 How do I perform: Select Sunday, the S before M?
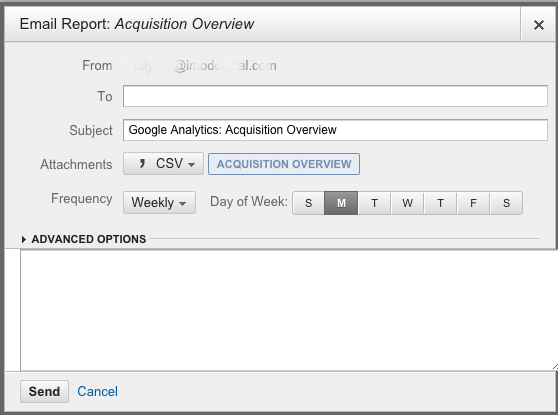308,203
